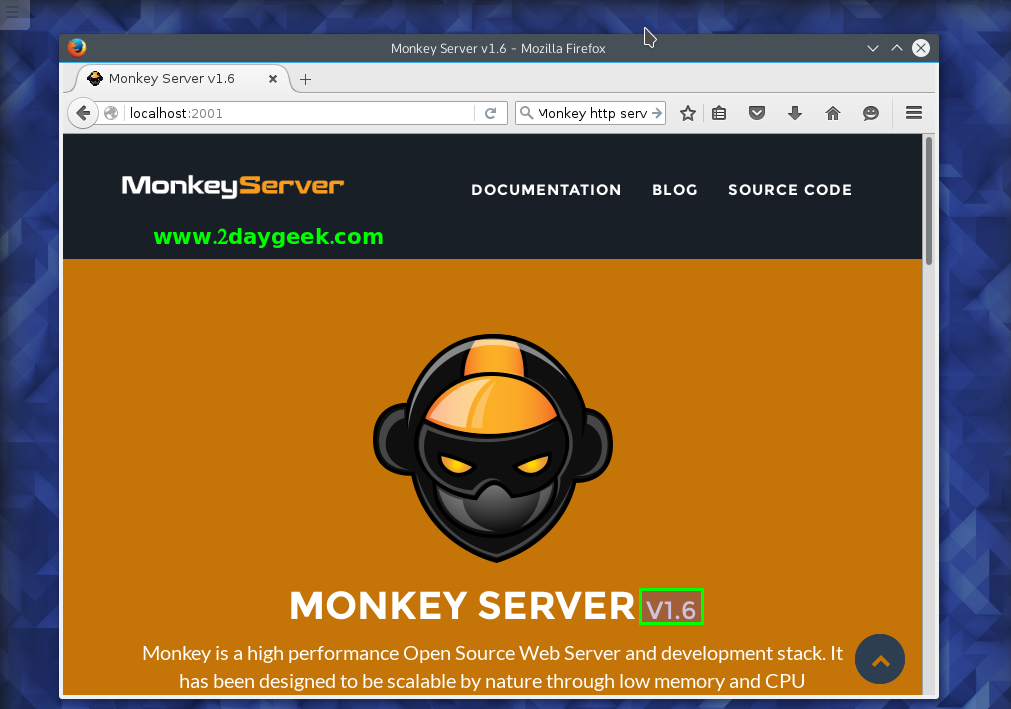Reload the page with the refresh icon
This screenshot has height=709, width=1011.
[490, 114]
